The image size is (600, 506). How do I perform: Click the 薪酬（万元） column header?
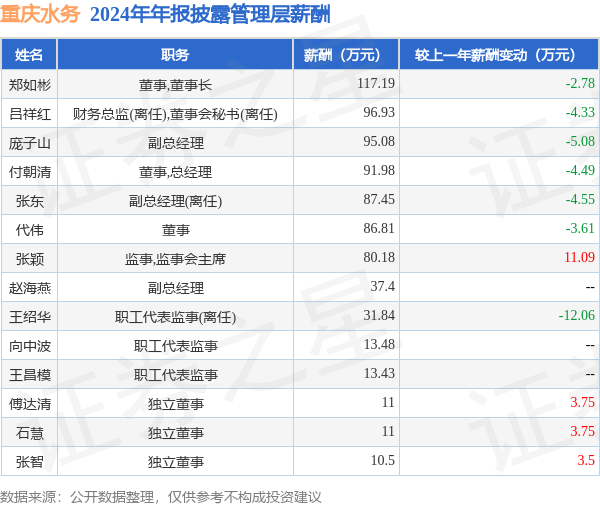(346, 54)
